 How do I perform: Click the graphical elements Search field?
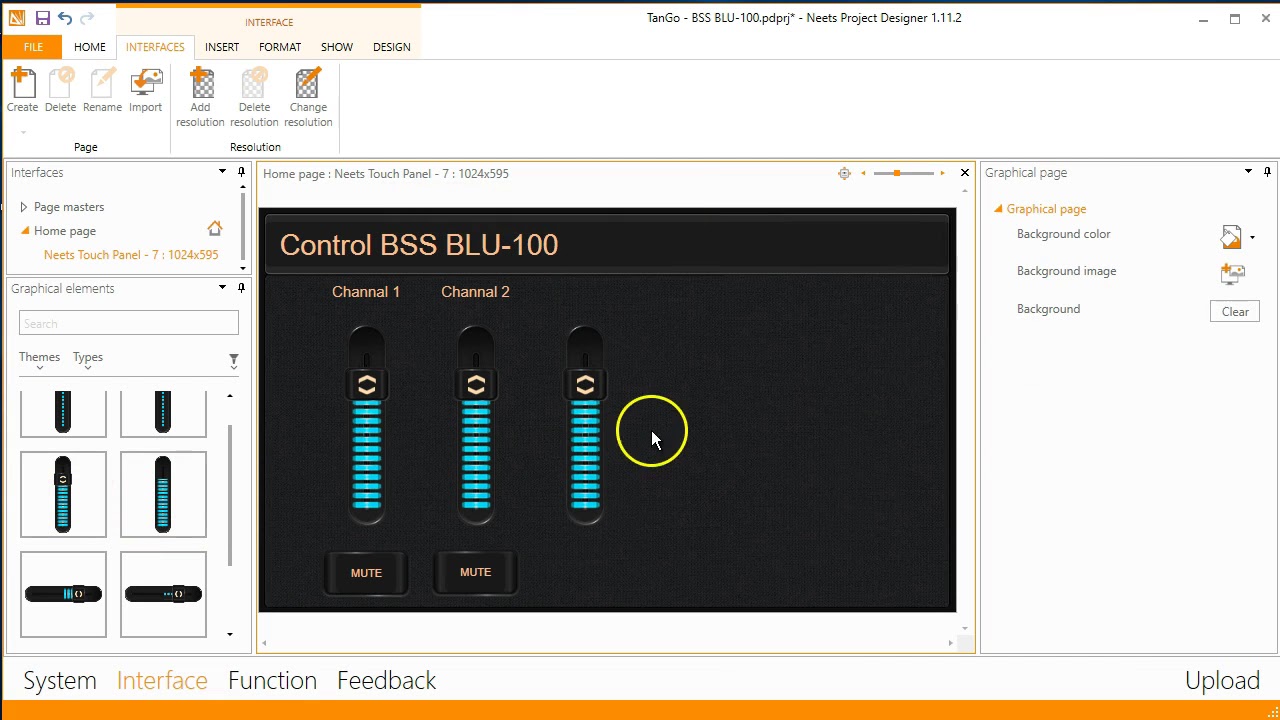129,323
